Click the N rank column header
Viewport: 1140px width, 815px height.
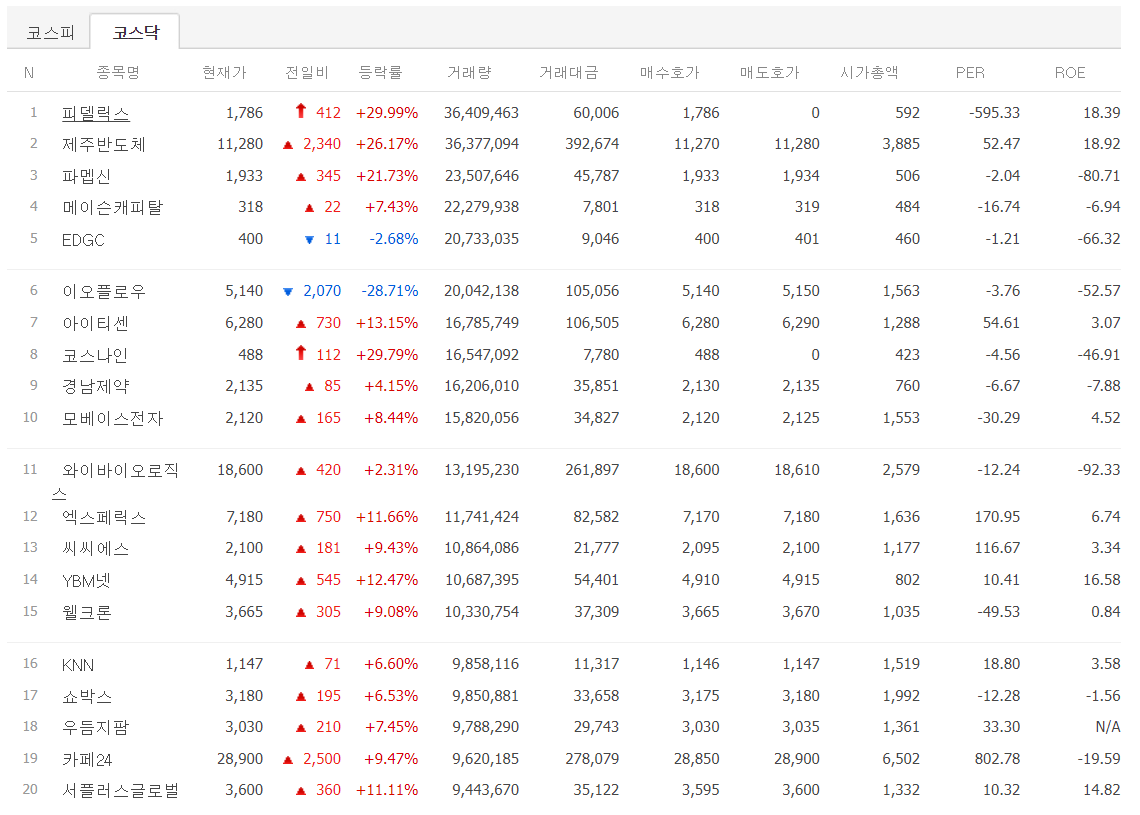[29, 73]
